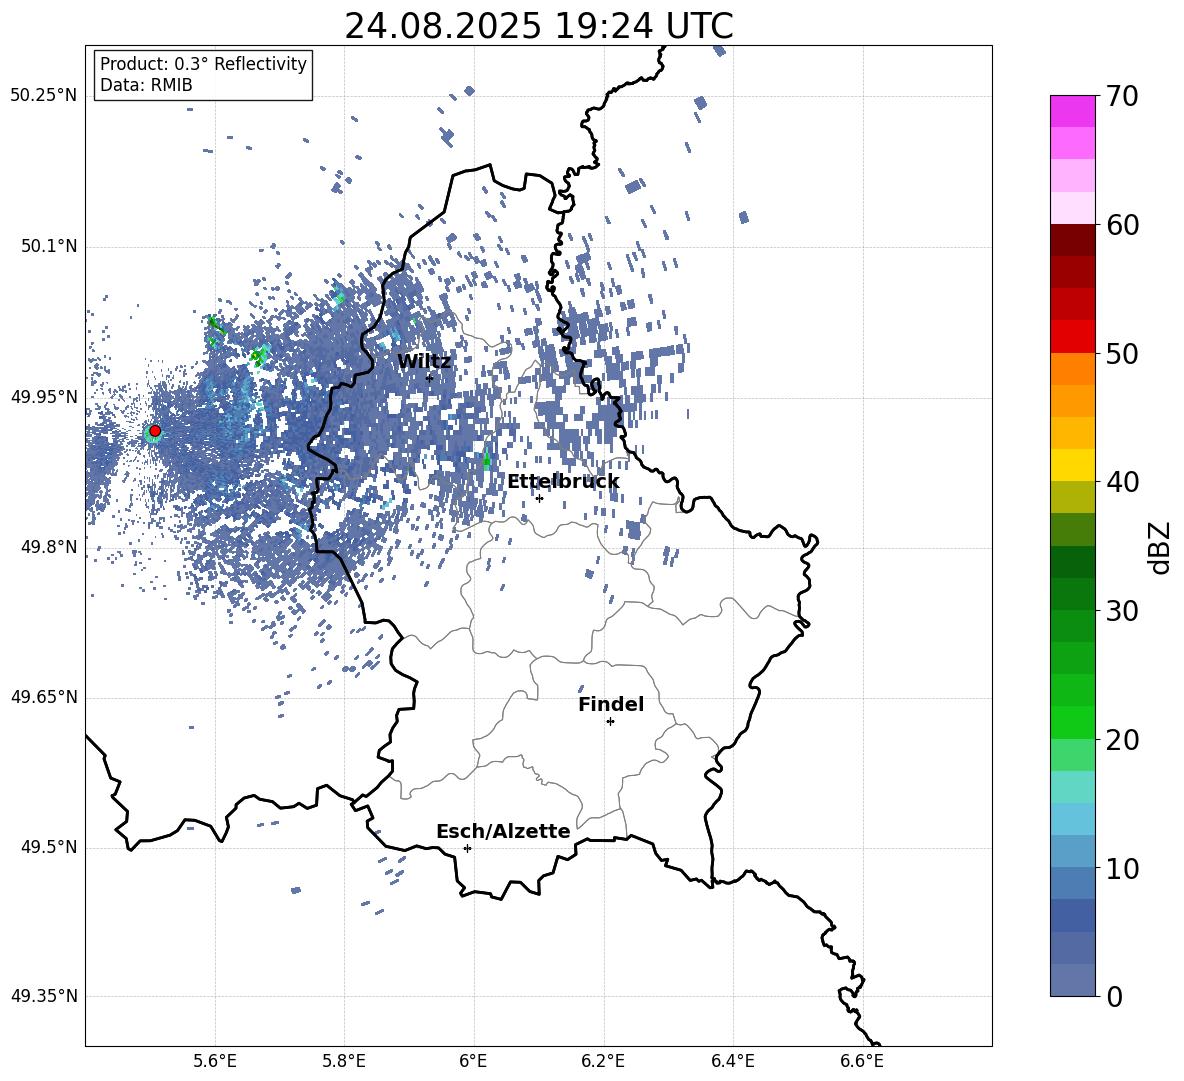The height and width of the screenshot is (1081, 1184).
Task: Click the 50.1°N latitude label
Action: pyautogui.click(x=48, y=246)
